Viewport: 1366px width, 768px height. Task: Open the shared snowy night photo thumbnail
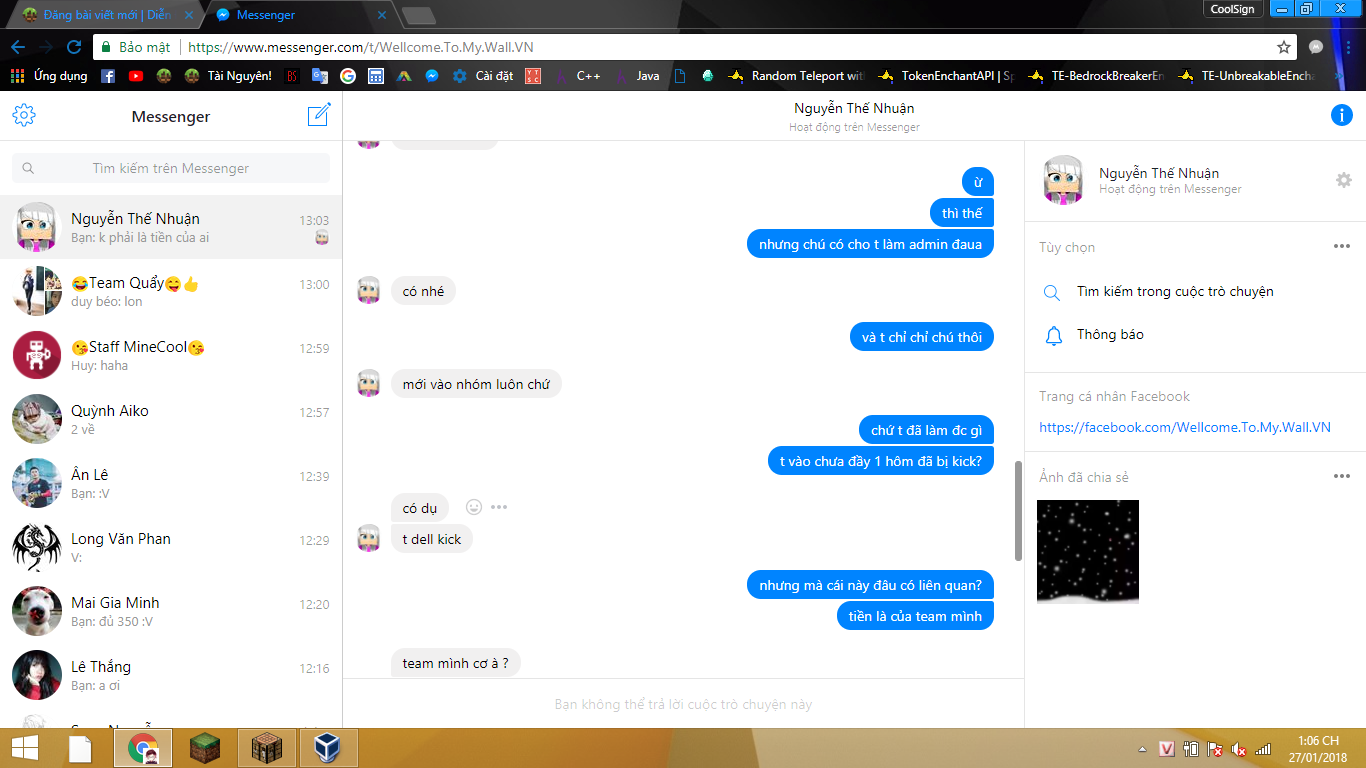(x=1088, y=552)
